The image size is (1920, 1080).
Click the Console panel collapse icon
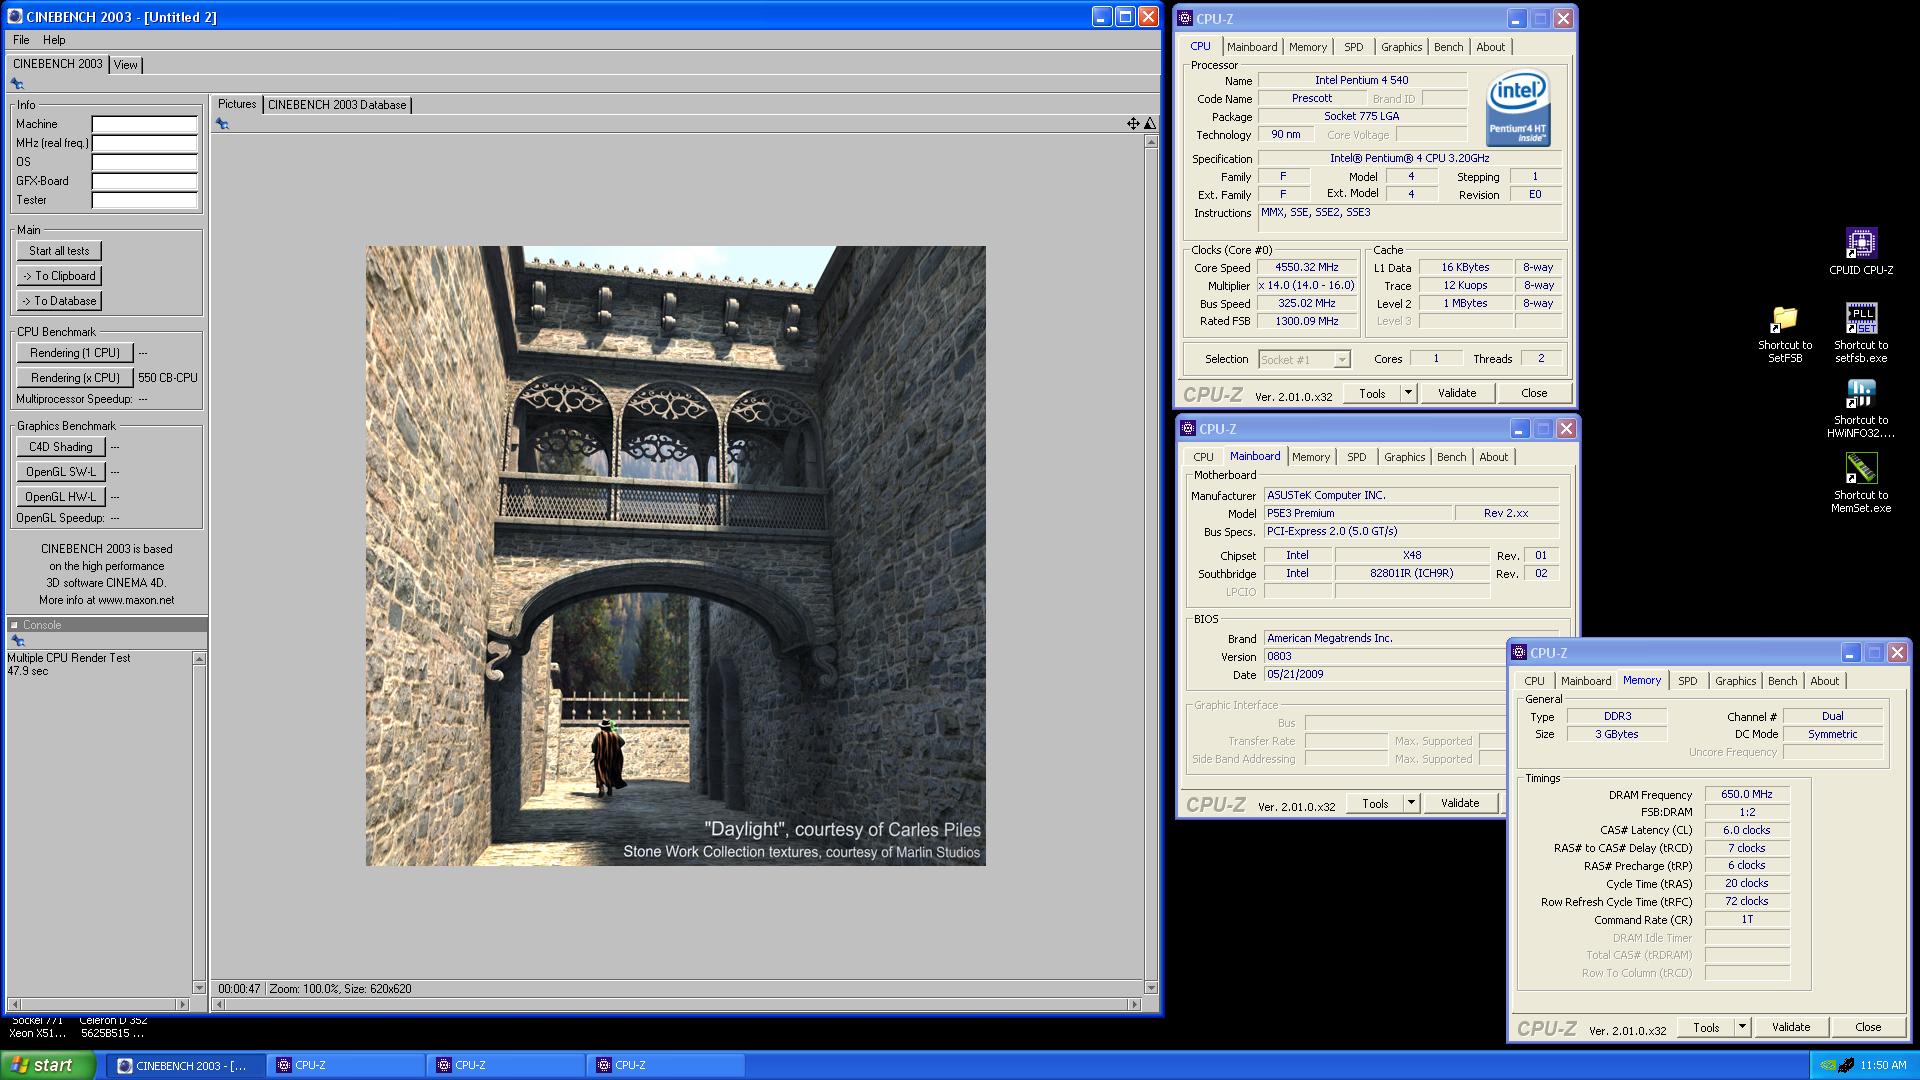14,625
